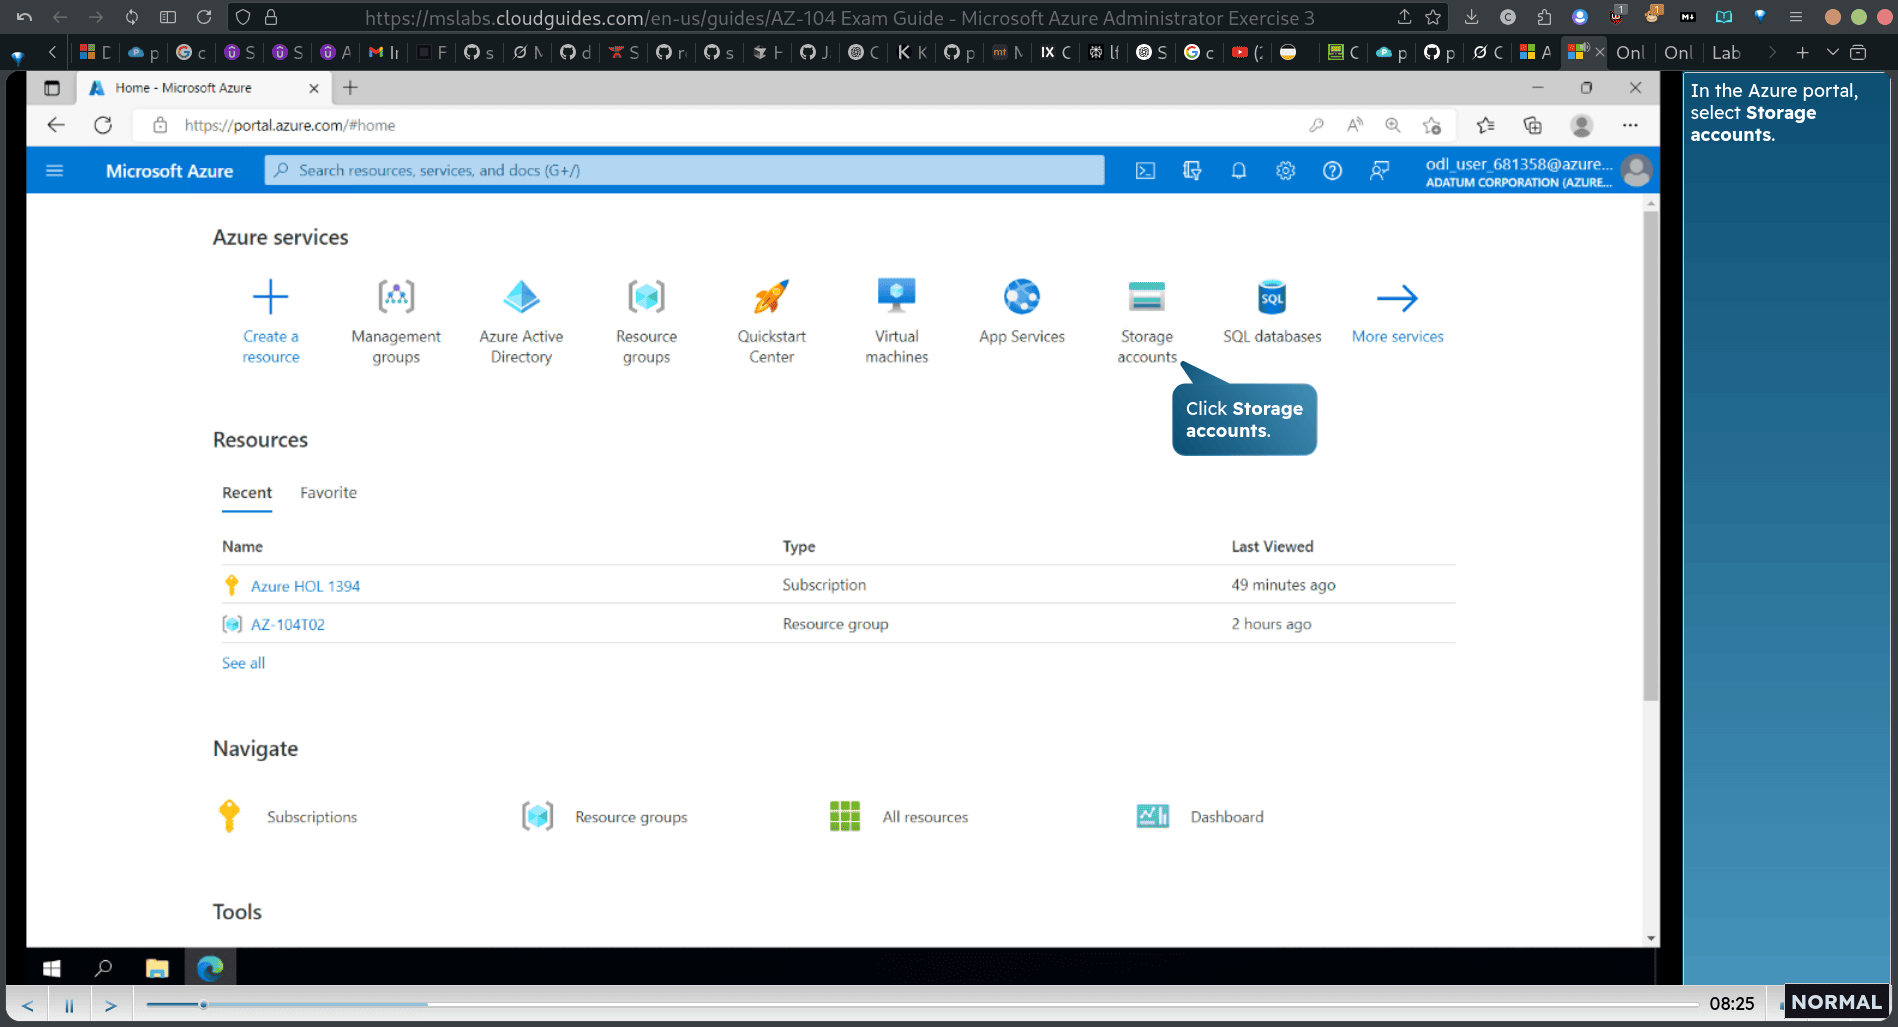Viewport: 1898px width, 1027px height.
Task: Click More services arrow
Action: [x=1397, y=298]
